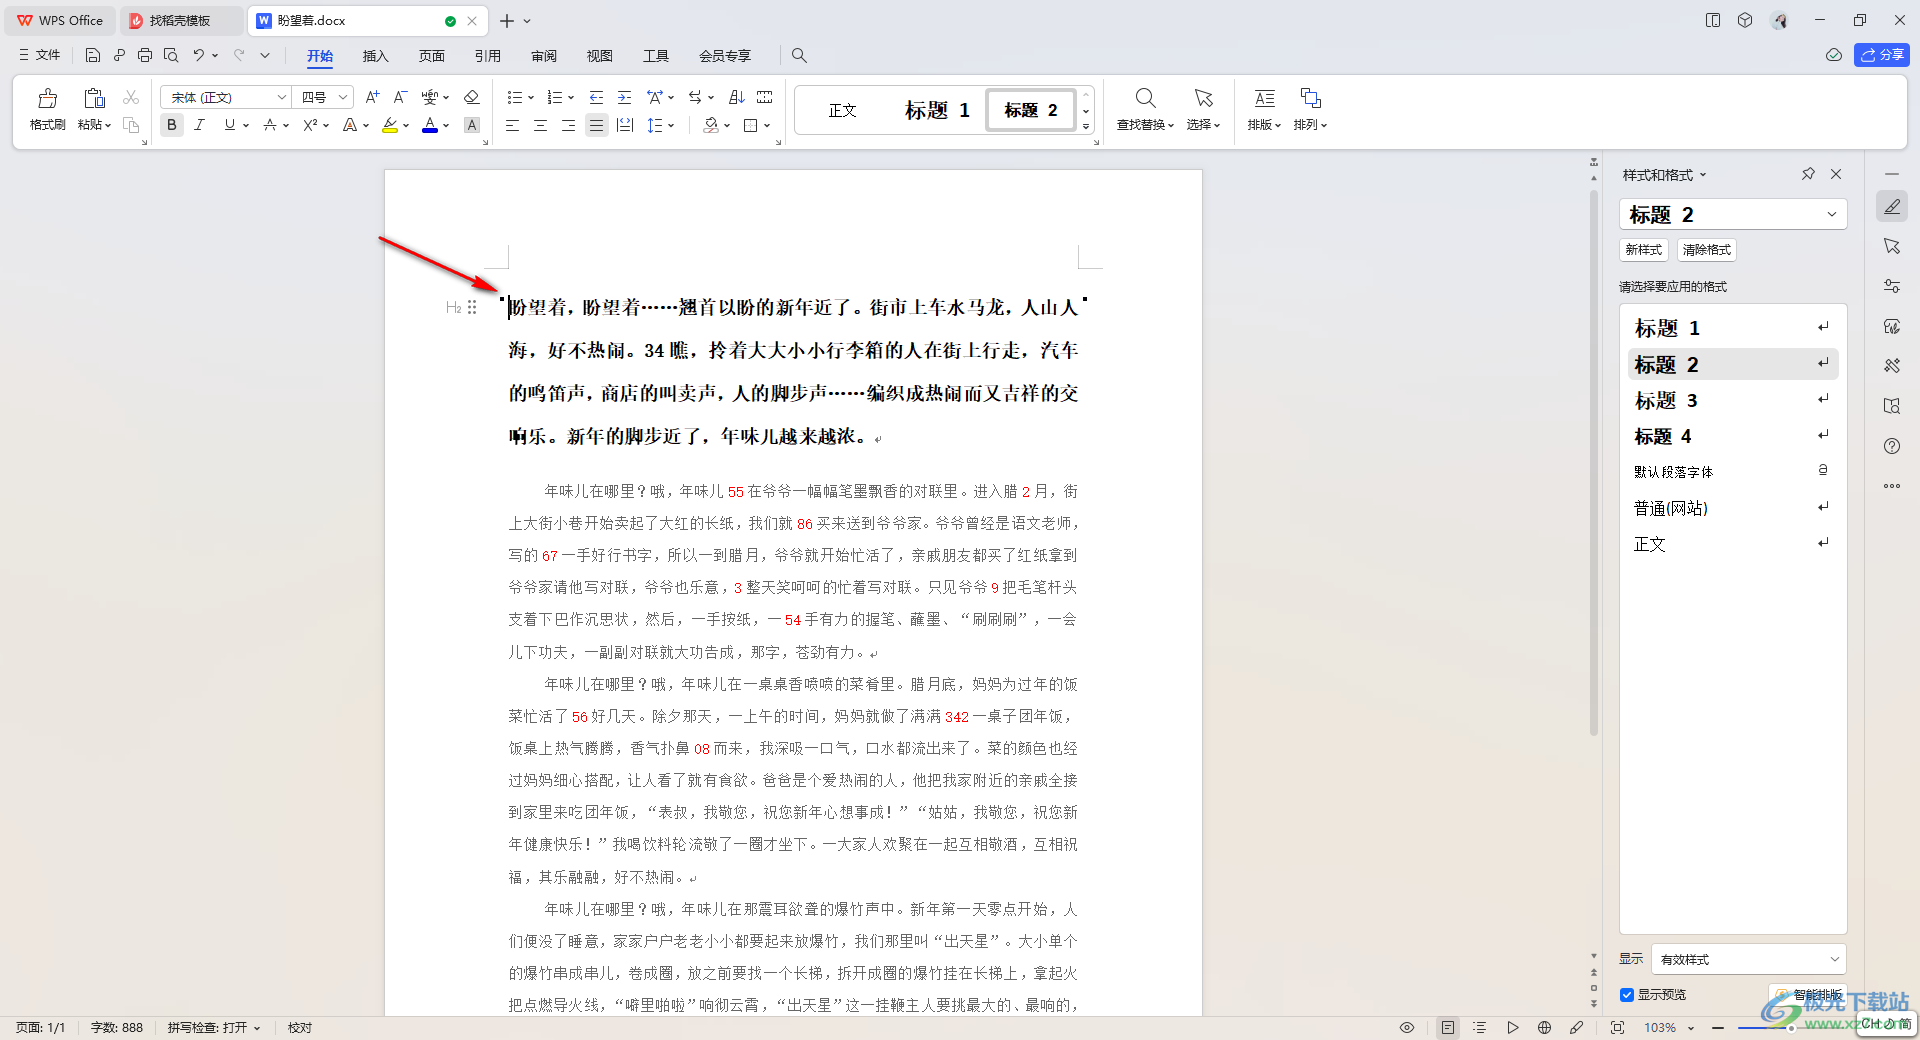Click the help question-mark icon in sidebar
The image size is (1920, 1040).
tap(1892, 446)
